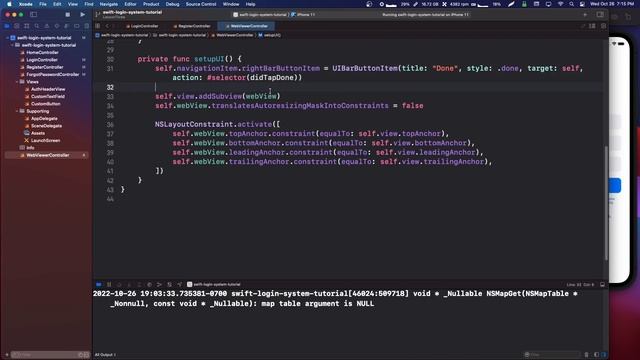Select Assets catalog in navigator
The height and width of the screenshot is (360, 640).
coord(38,133)
